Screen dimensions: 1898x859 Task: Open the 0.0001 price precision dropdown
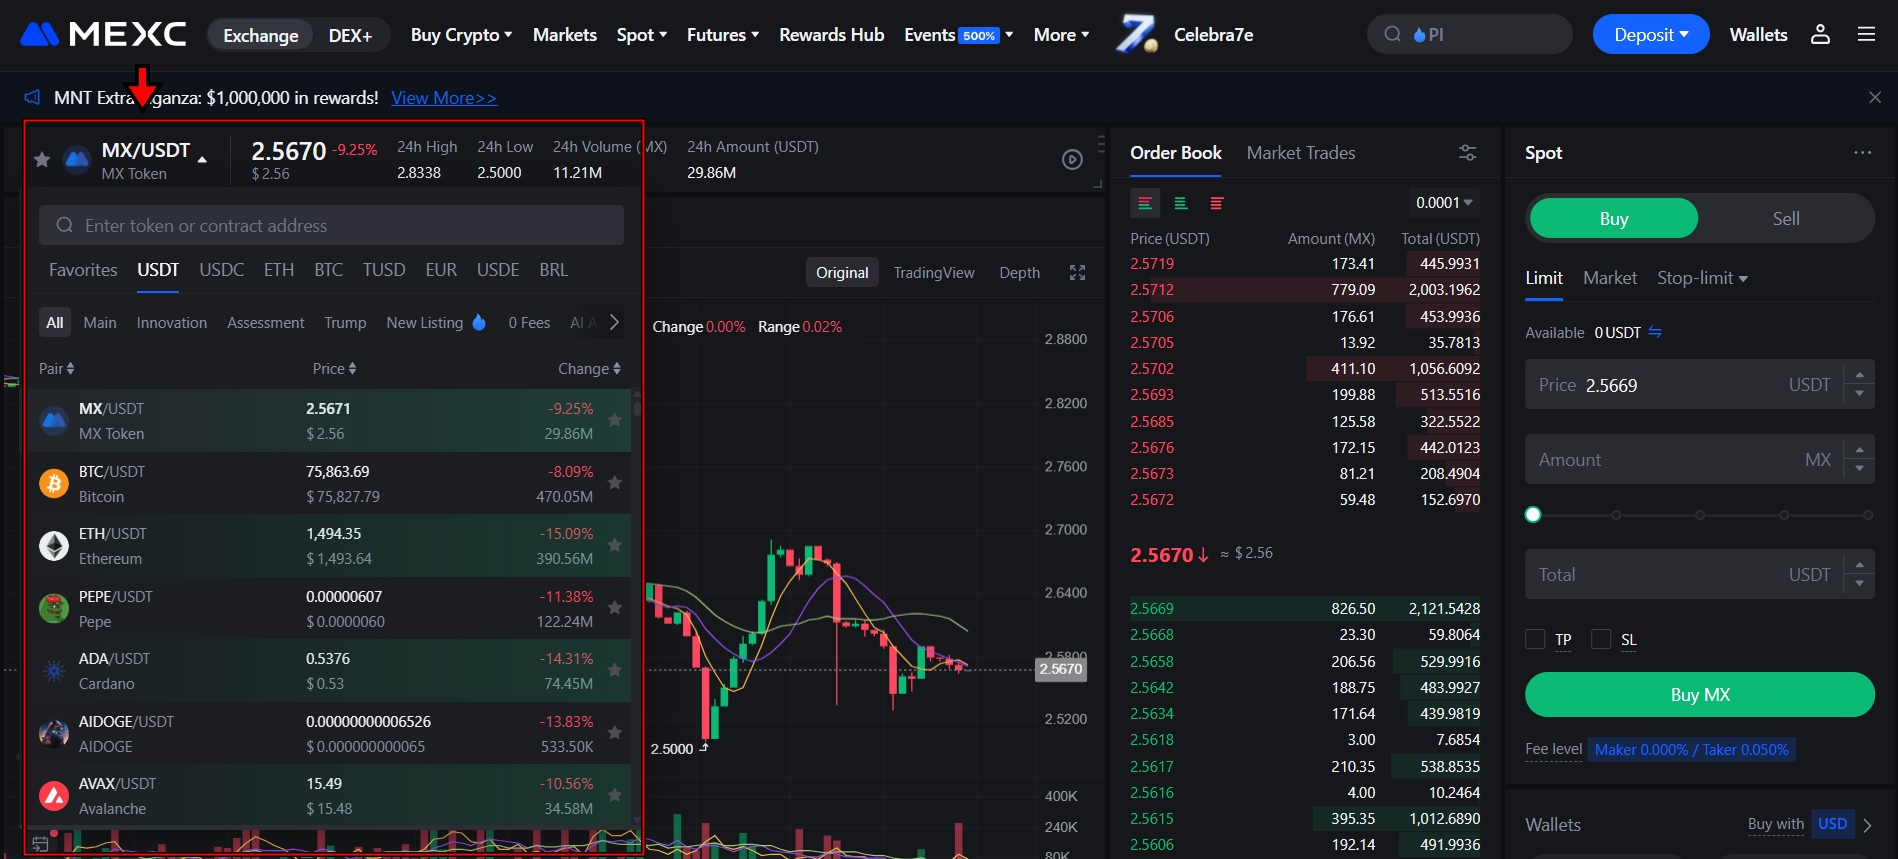[x=1444, y=203]
